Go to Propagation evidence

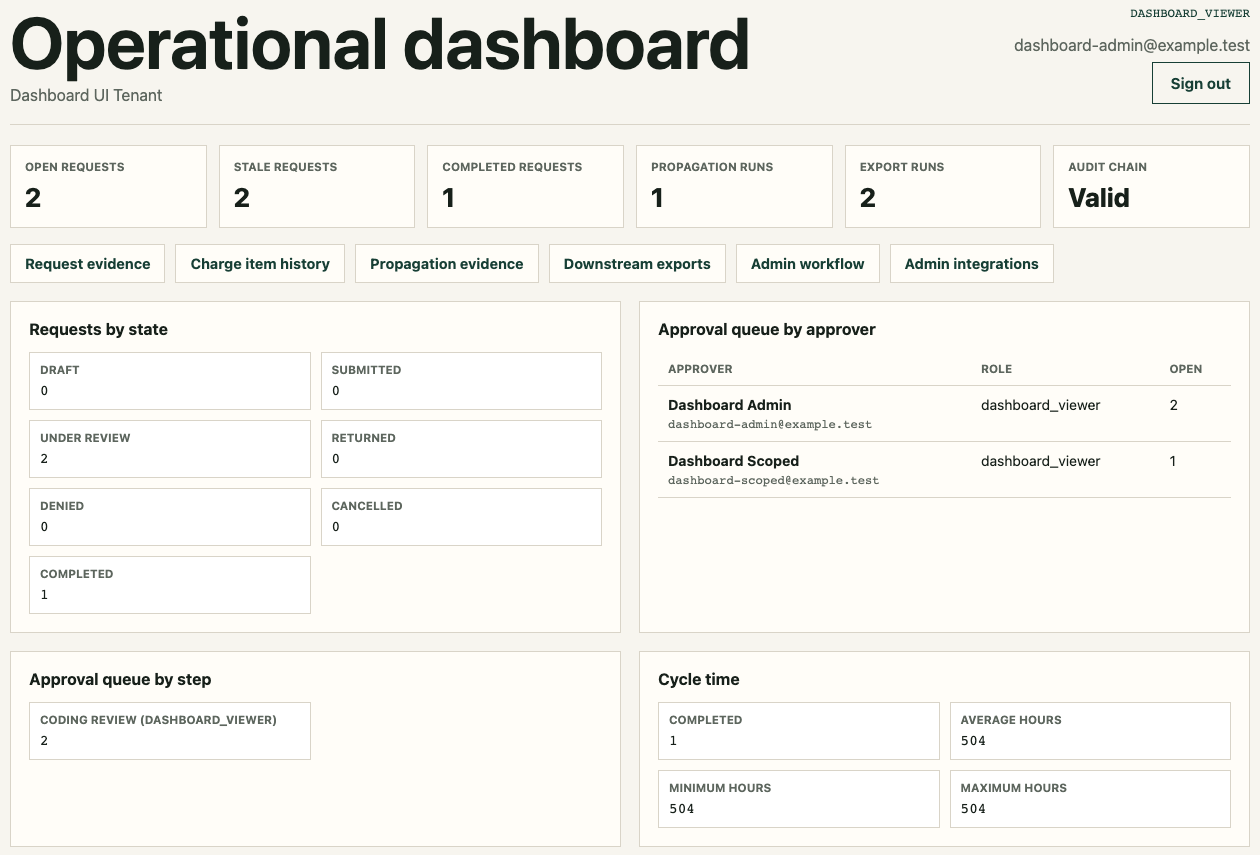pyautogui.click(x=447, y=264)
